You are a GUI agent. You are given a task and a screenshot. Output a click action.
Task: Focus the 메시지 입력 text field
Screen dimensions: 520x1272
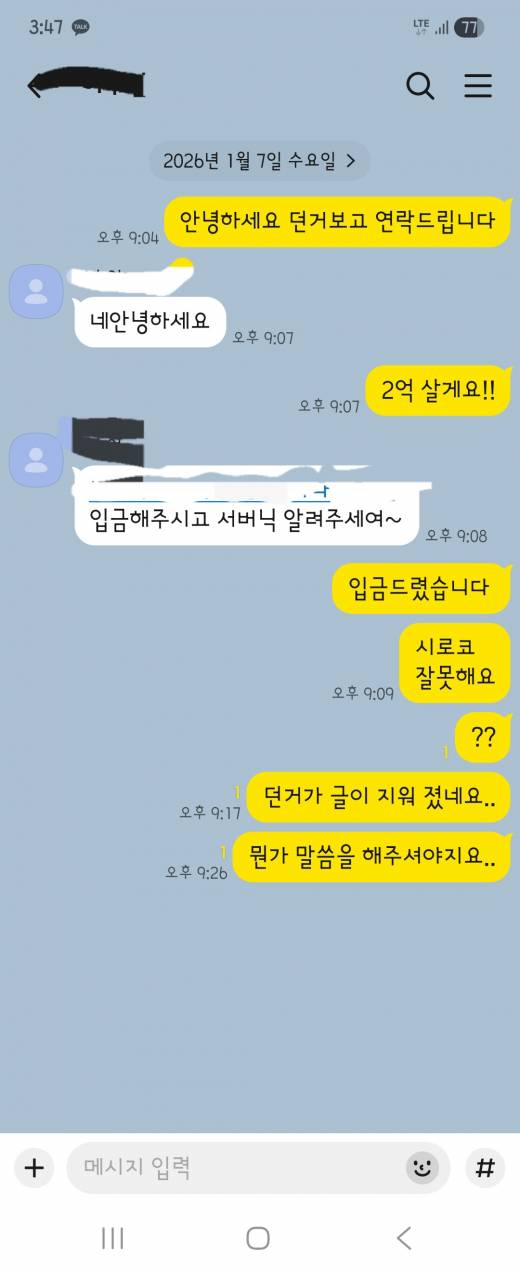tap(258, 1167)
